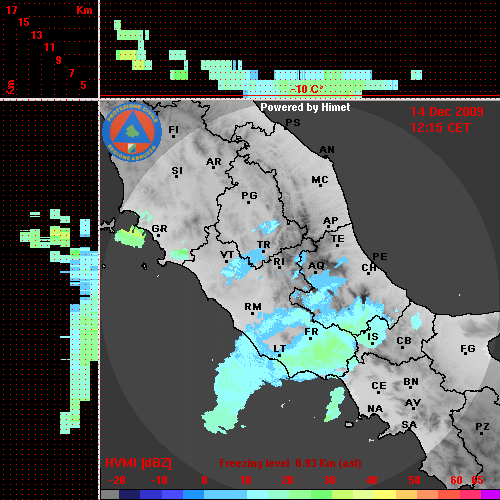This screenshot has height=500, width=500.
Task: Click the TE city label
Action: pyautogui.click(x=337, y=239)
